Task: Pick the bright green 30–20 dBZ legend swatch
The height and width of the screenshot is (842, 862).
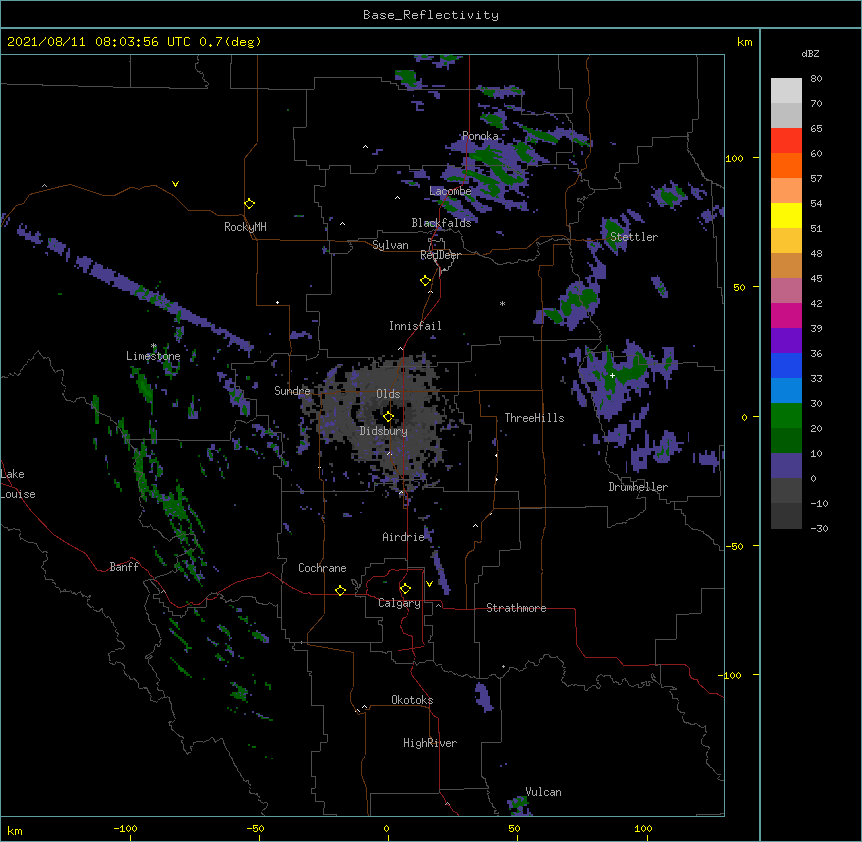Action: [x=786, y=416]
